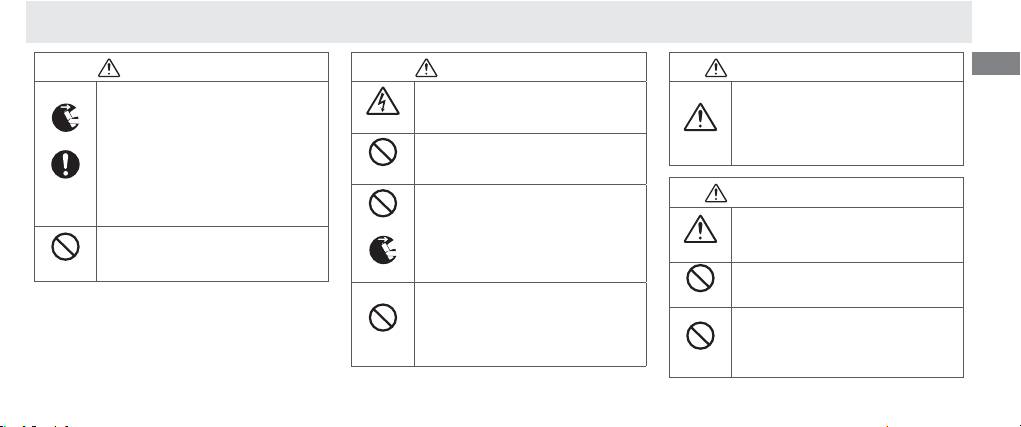Click the black mandatory exclamation circle icon
Screen dimensions: 1021x427
(x=66, y=164)
